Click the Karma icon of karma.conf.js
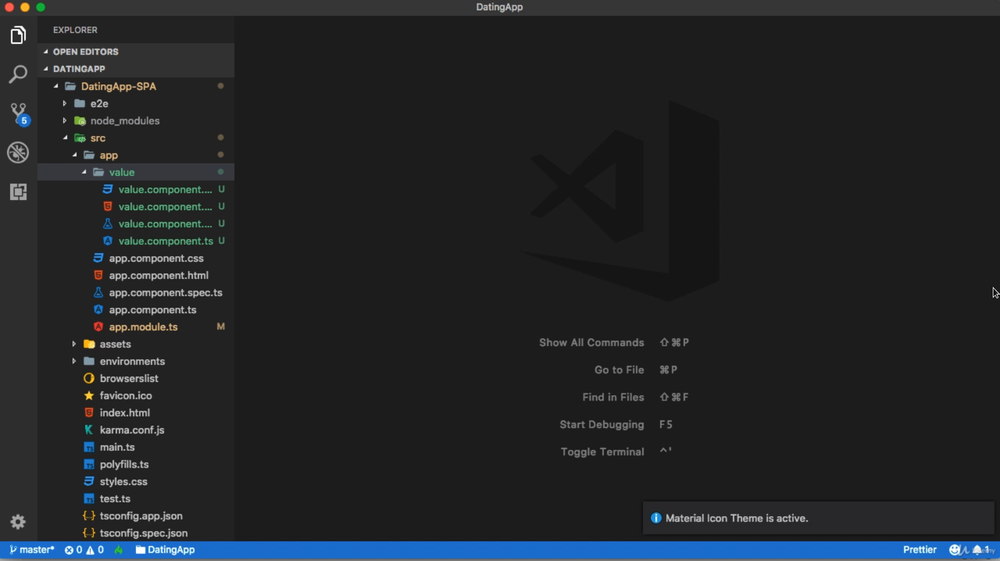Screen dimensions: 1000x561 point(89,430)
